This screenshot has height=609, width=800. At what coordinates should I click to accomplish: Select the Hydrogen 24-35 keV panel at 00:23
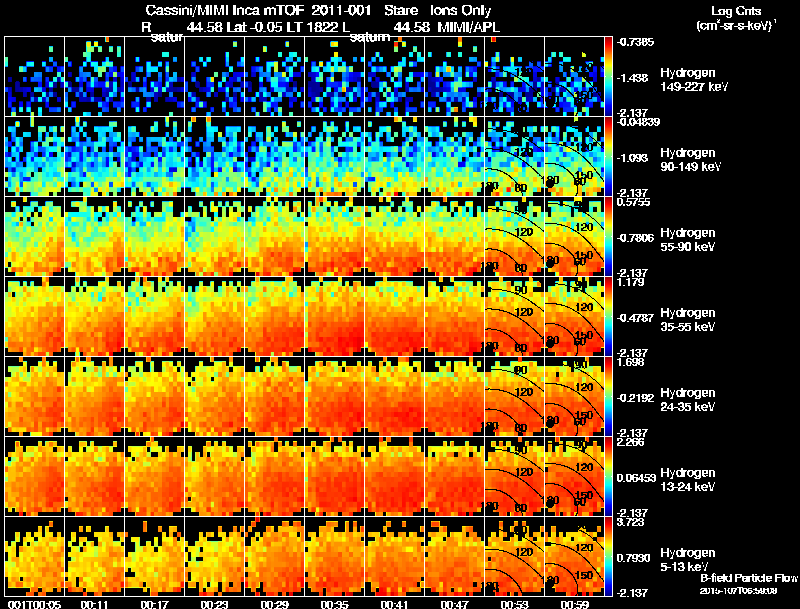[214, 397]
